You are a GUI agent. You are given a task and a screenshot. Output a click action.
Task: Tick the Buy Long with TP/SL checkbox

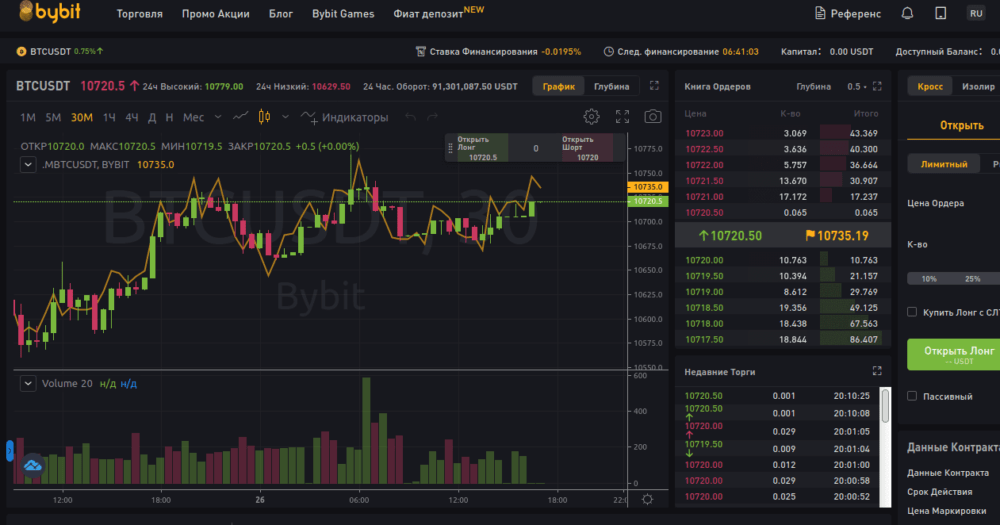[912, 312]
